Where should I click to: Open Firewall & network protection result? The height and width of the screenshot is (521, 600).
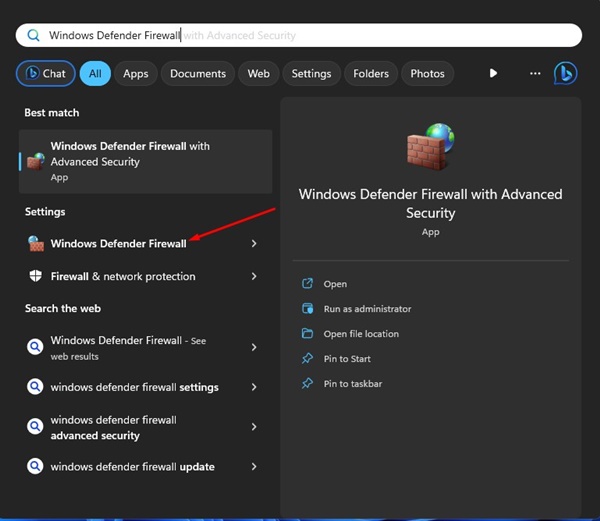tap(145, 276)
